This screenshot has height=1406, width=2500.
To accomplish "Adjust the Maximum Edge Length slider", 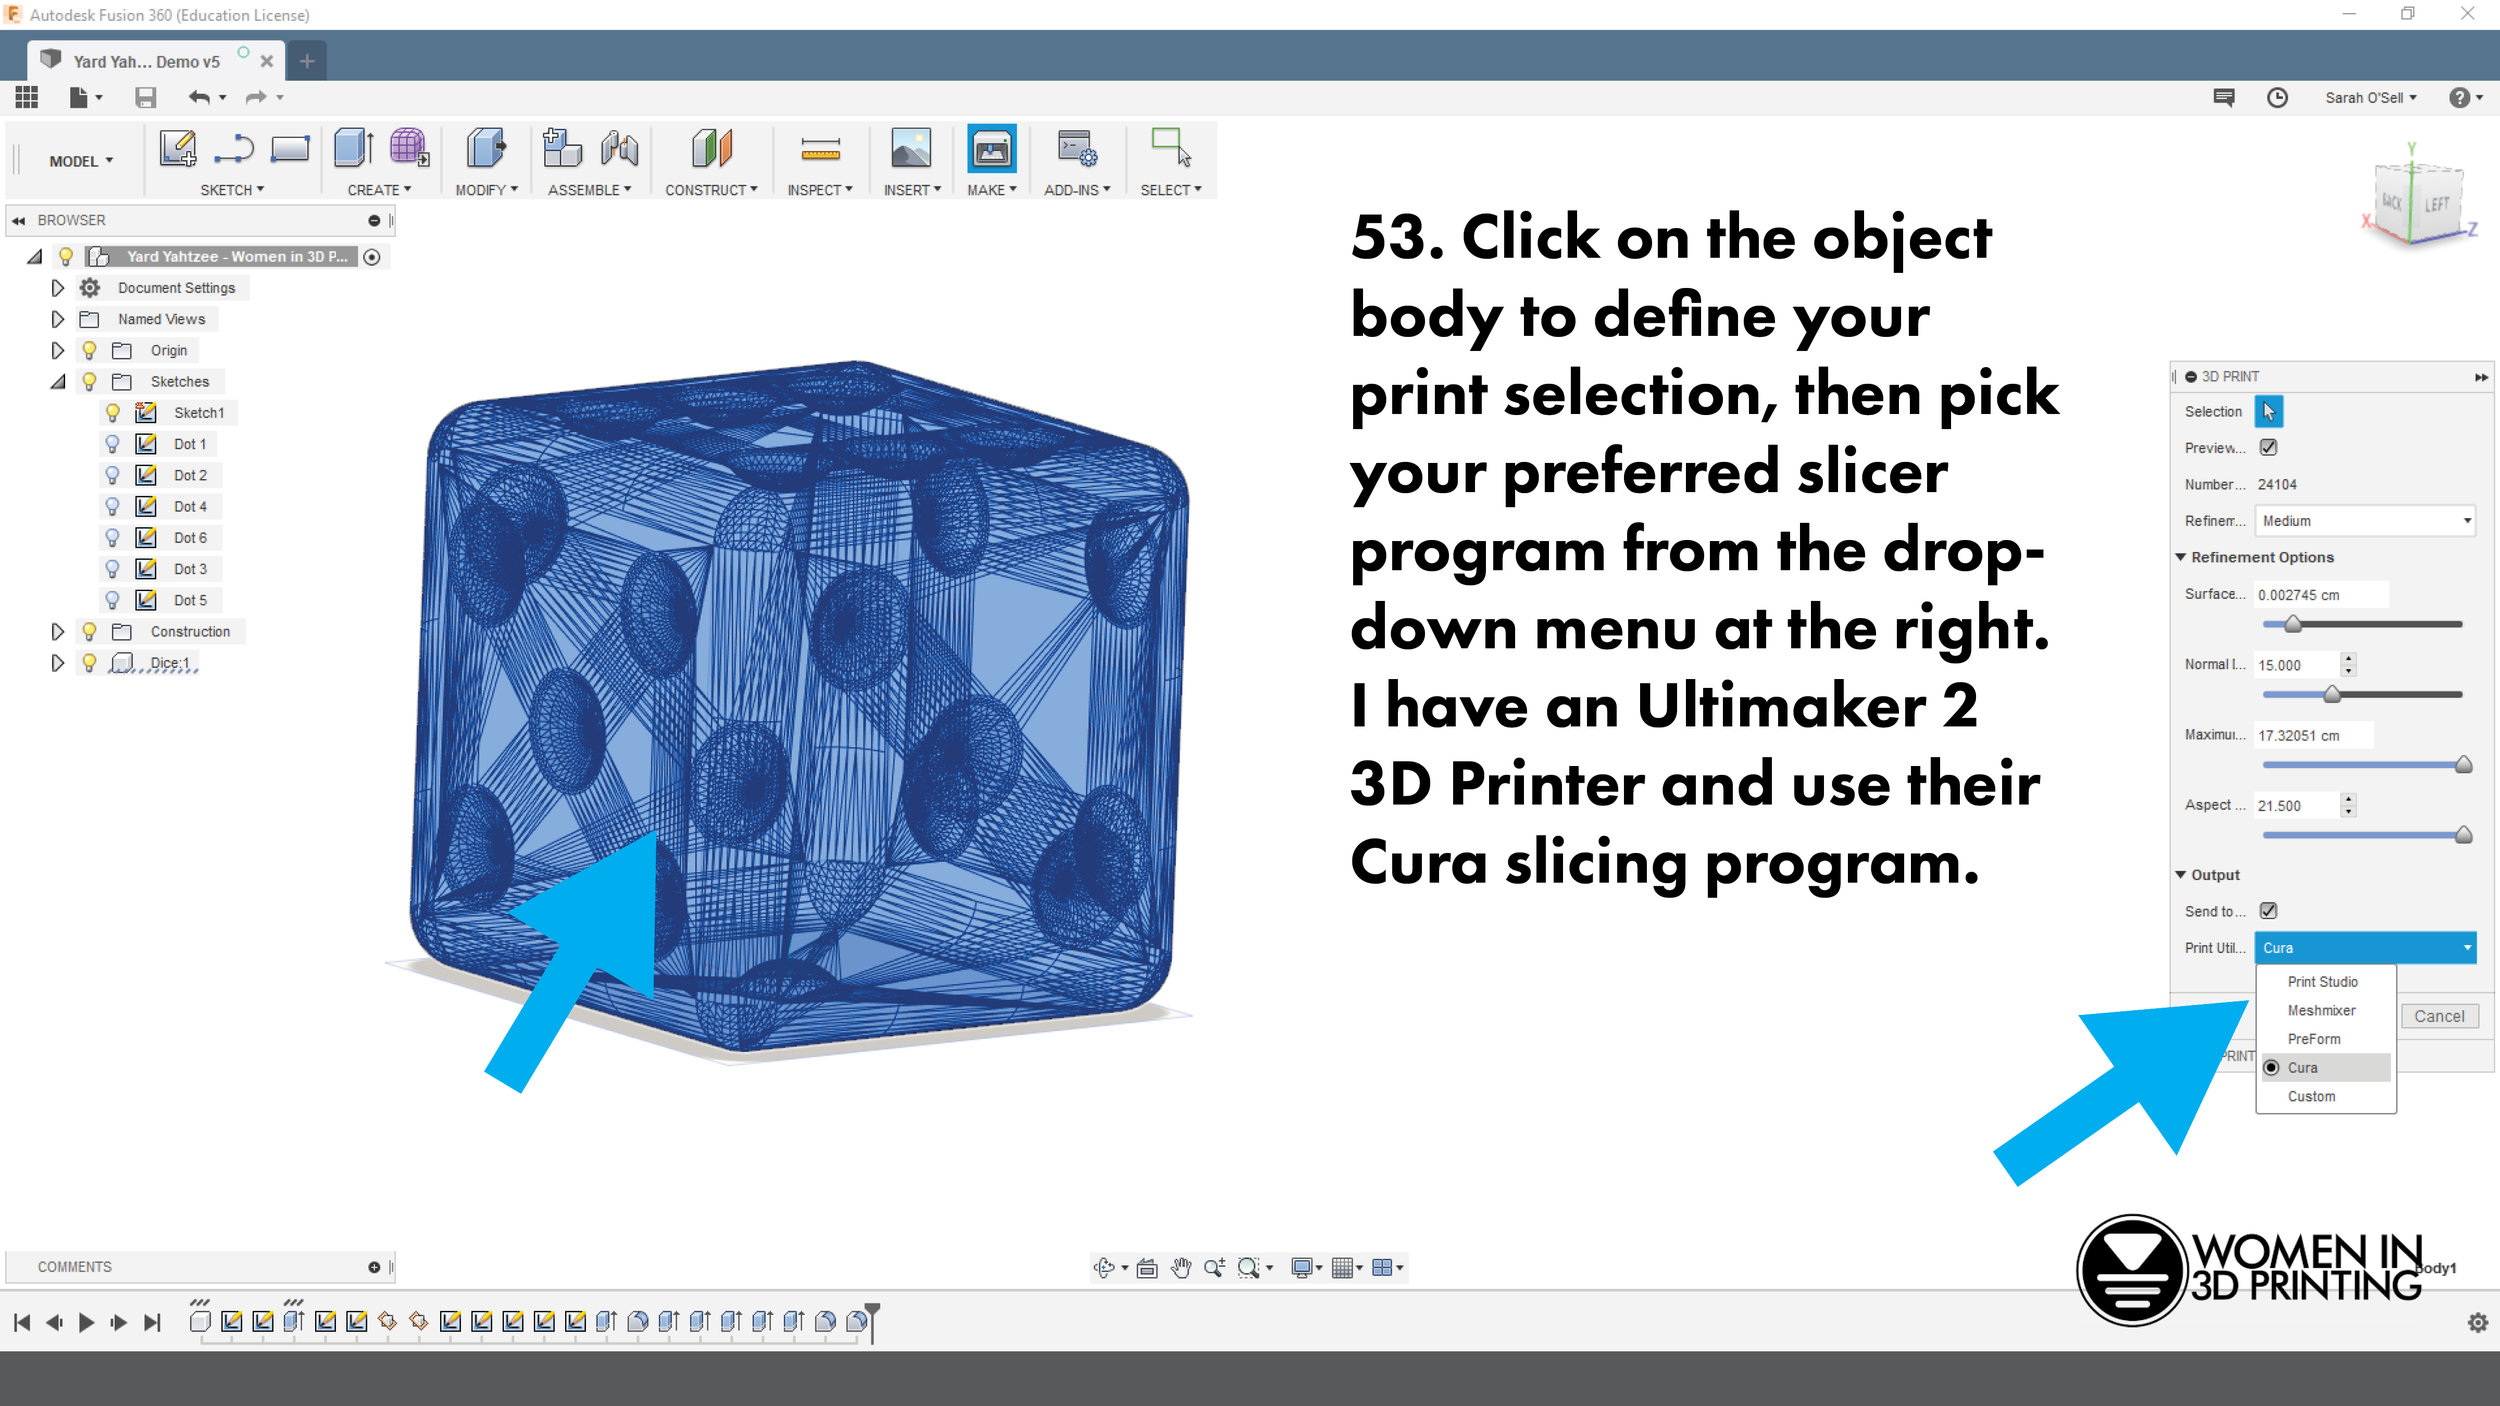I will 2463,765.
